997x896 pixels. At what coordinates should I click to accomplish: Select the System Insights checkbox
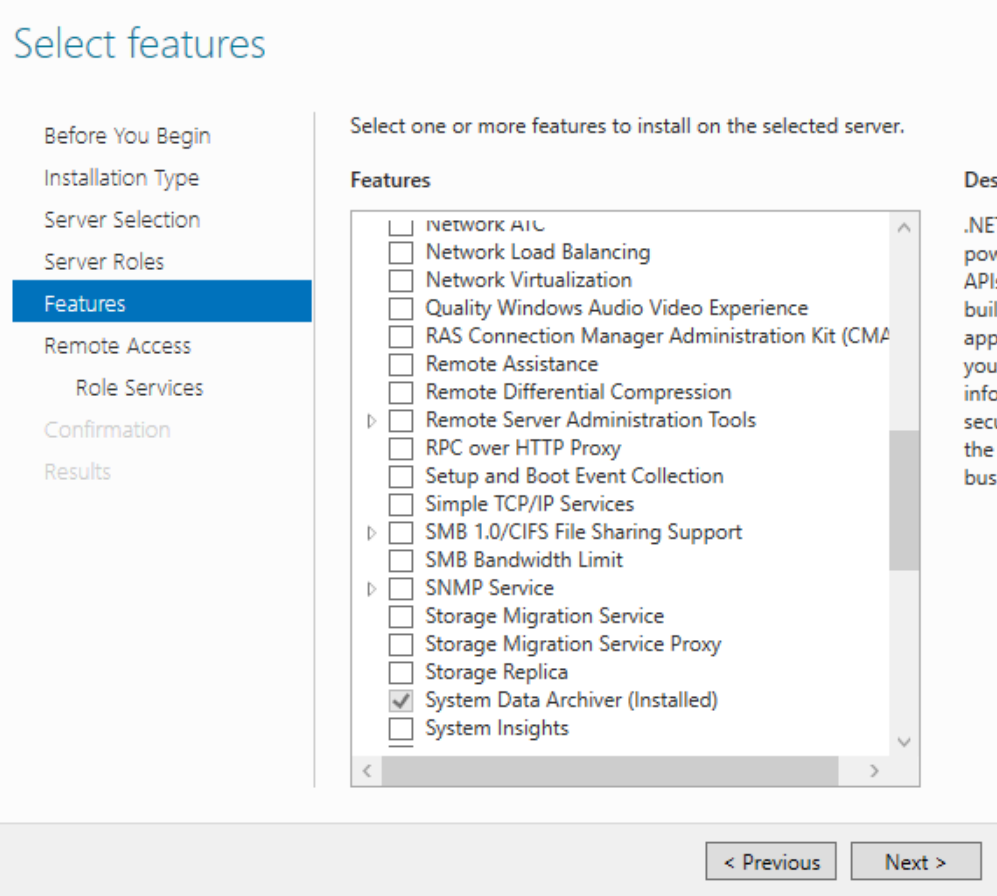click(x=400, y=729)
